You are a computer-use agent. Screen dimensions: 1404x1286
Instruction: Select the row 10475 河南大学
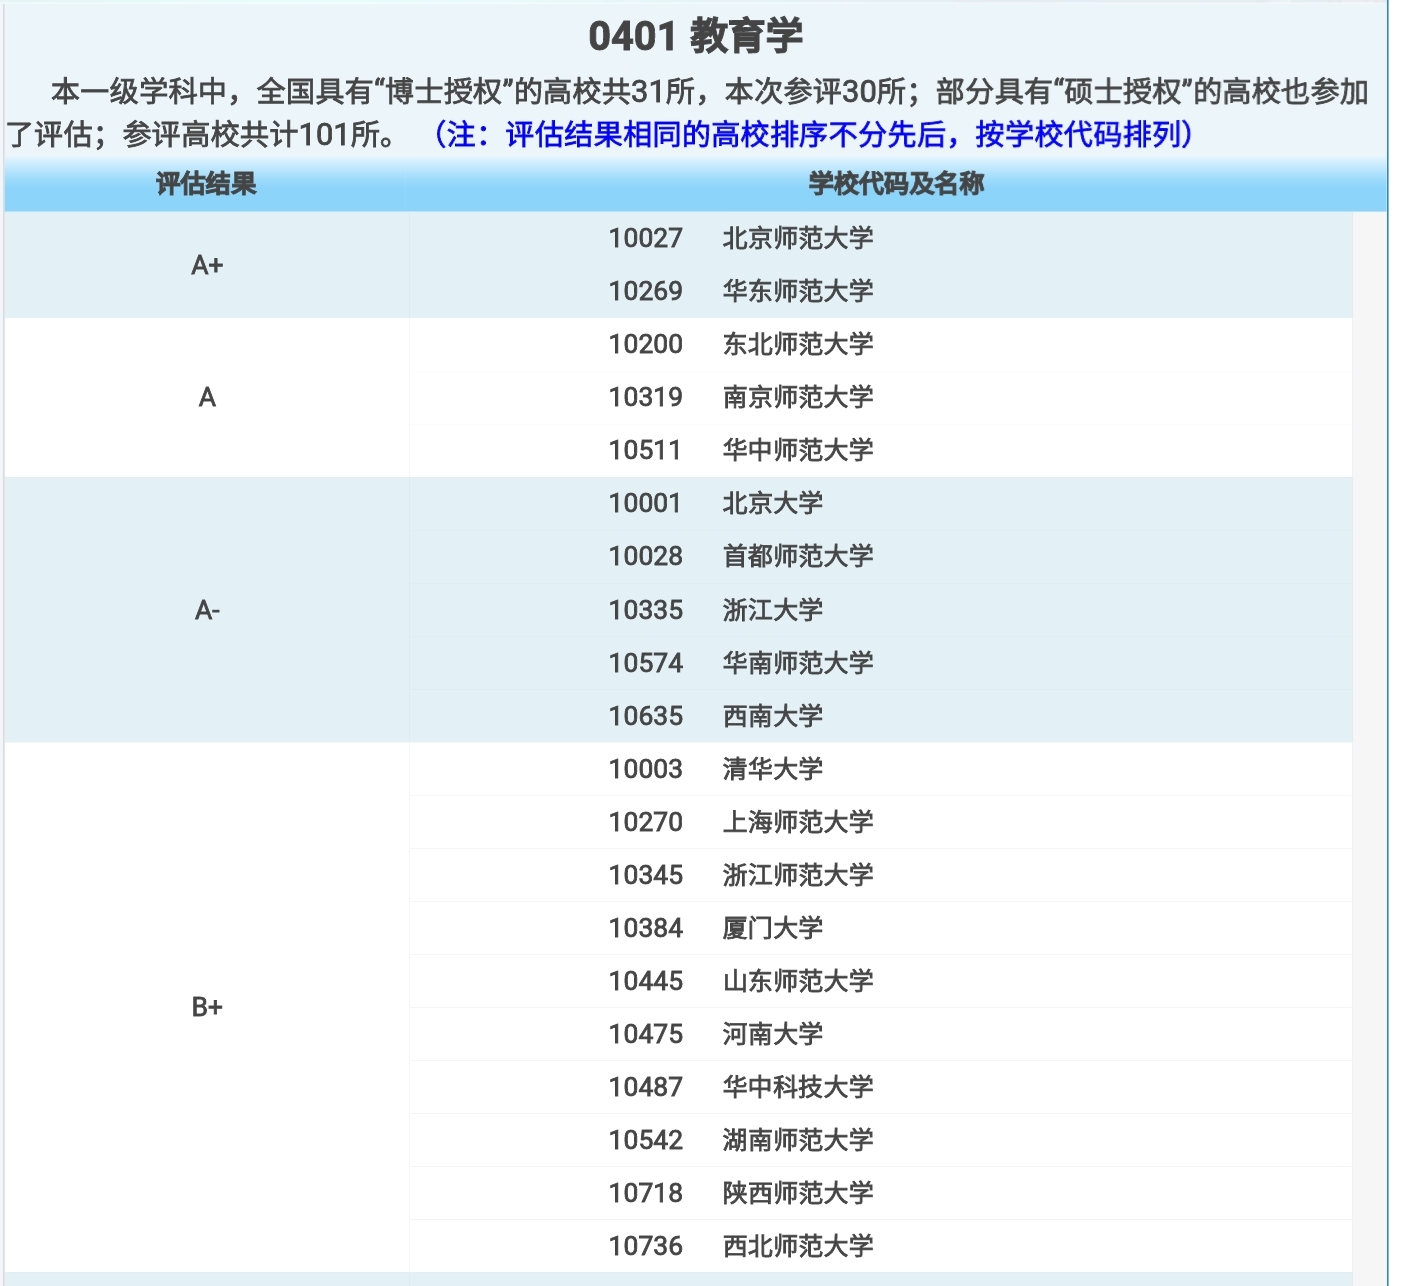point(881,1034)
